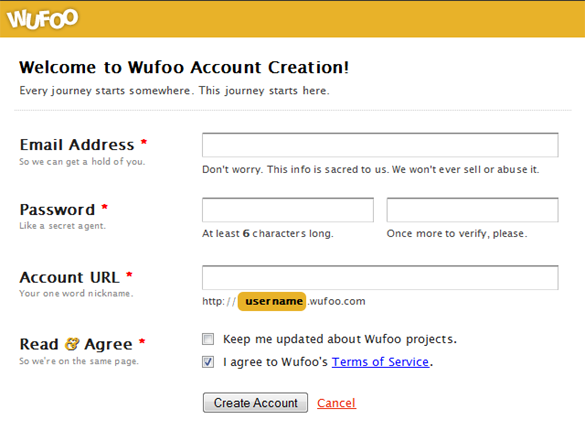Image resolution: width=585 pixels, height=441 pixels.
Task: Click the password verification field
Action: (472, 210)
